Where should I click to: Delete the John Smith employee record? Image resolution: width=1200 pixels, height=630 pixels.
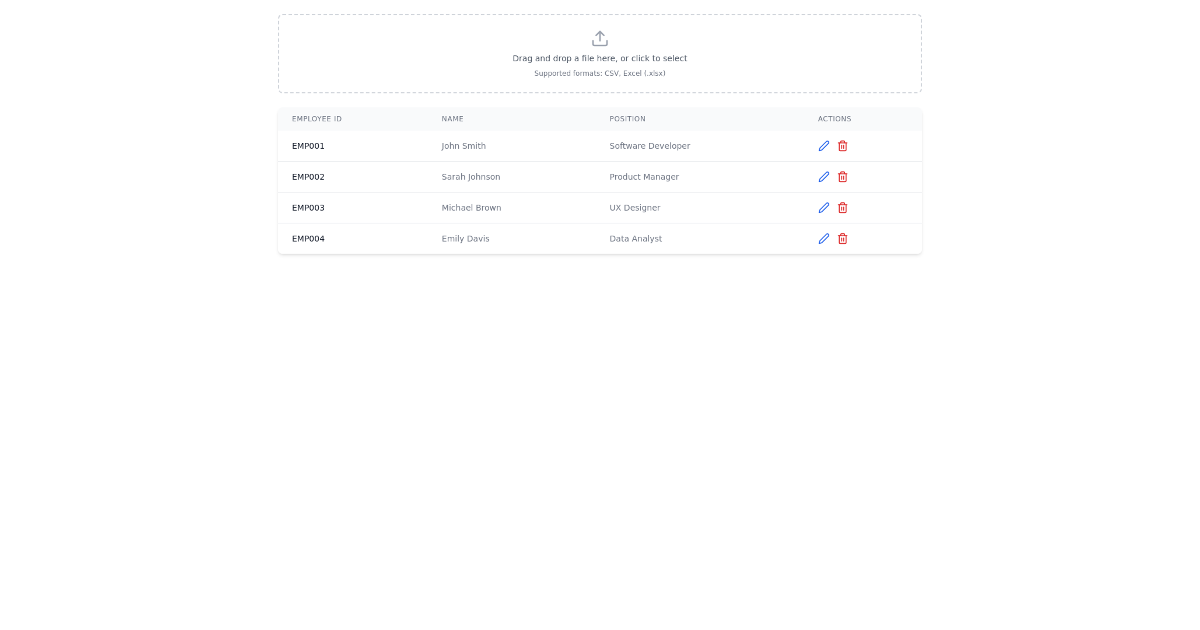(843, 146)
